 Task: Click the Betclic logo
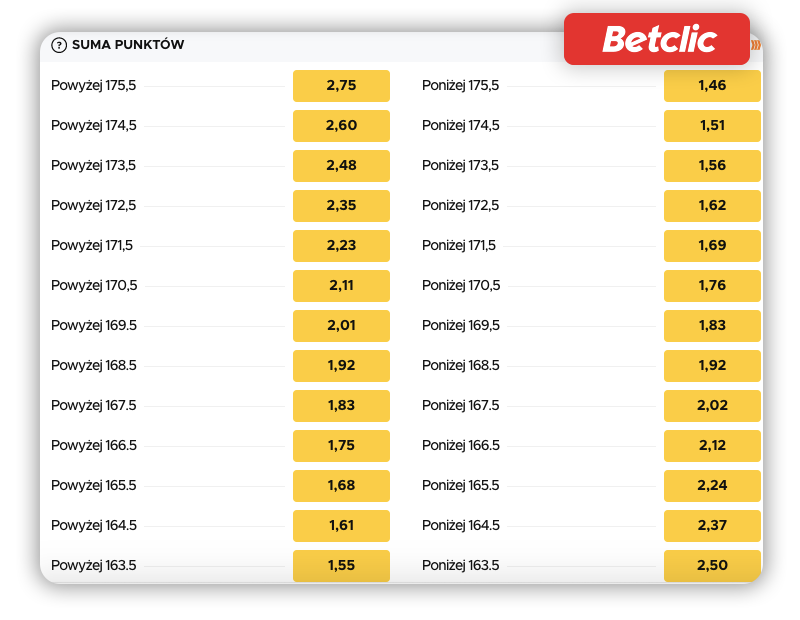click(657, 39)
